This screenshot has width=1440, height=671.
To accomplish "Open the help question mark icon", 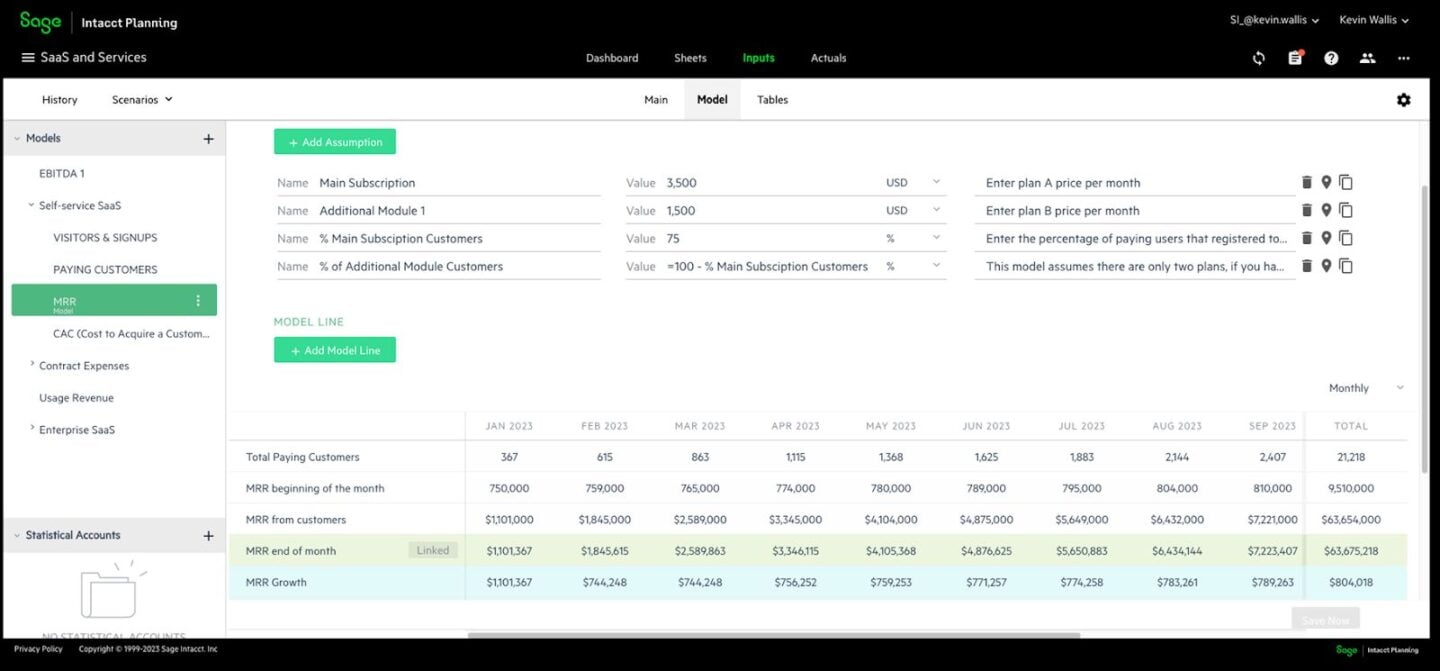I will click(1331, 58).
